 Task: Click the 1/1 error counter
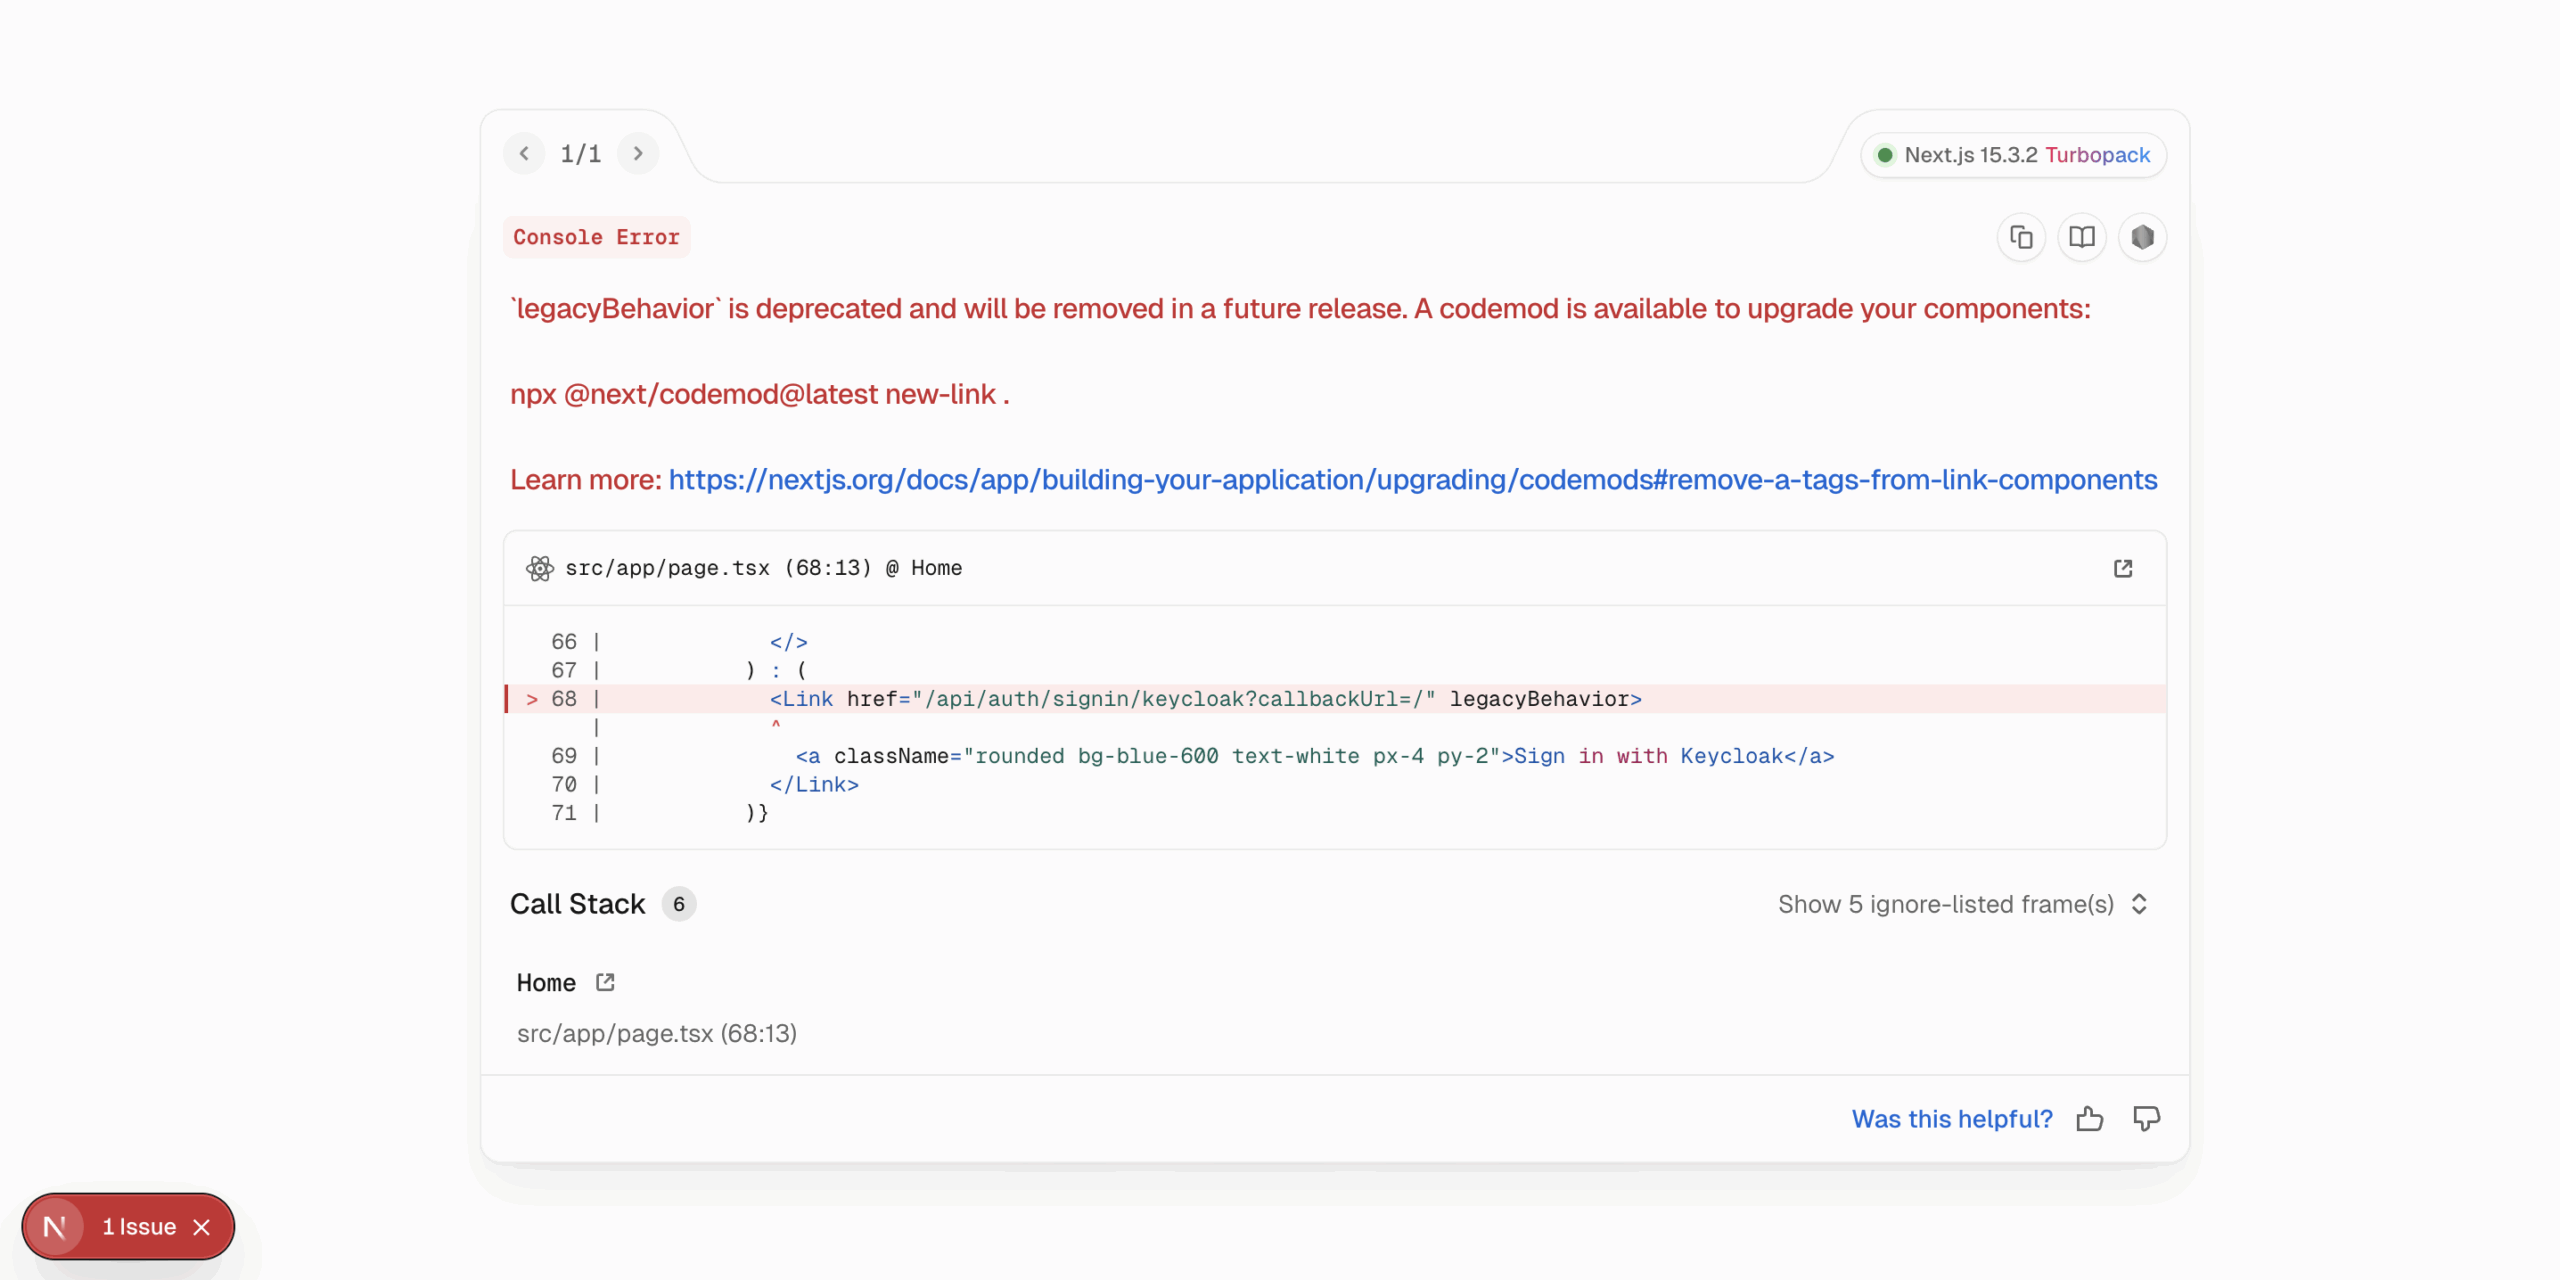pos(581,153)
